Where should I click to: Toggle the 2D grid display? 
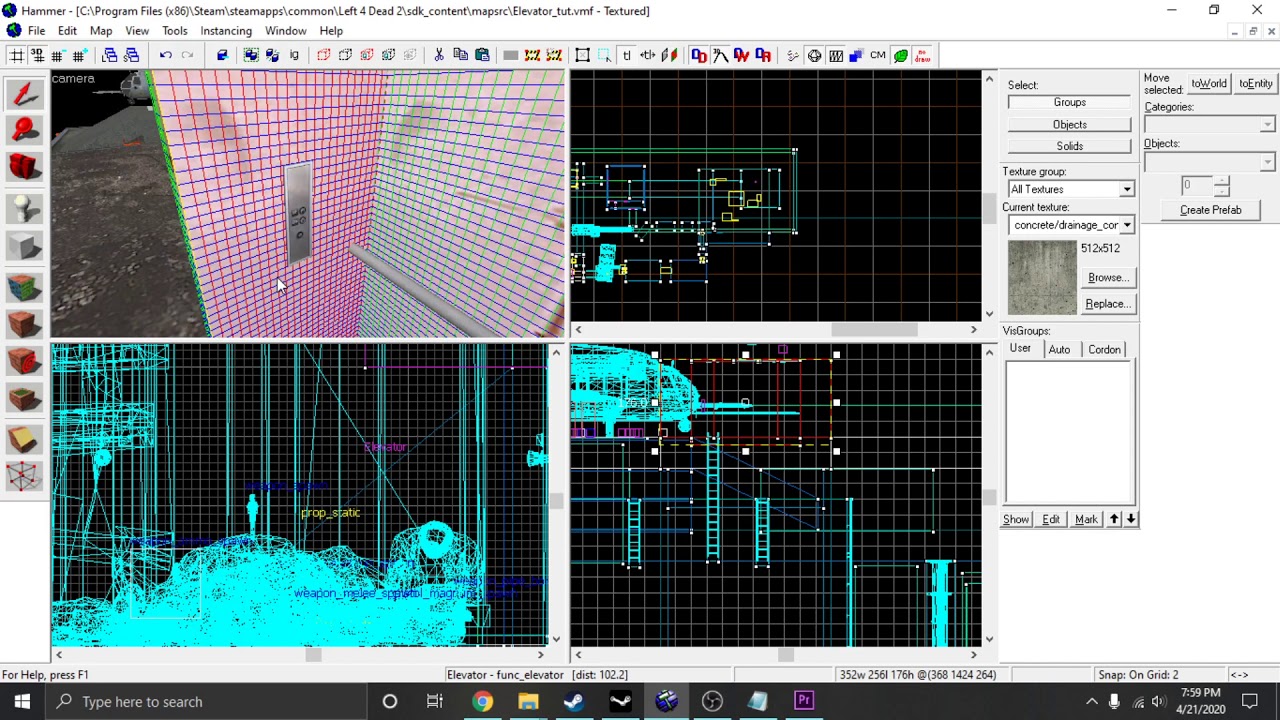tap(16, 55)
